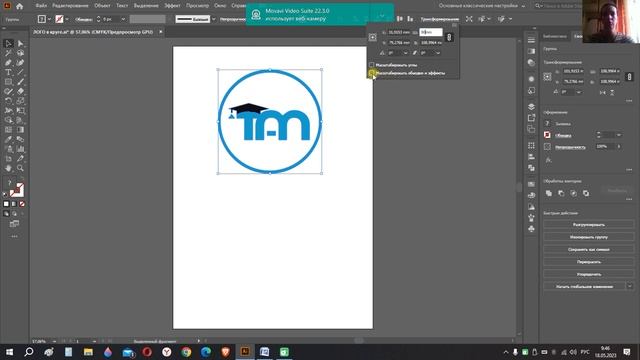640x360 pixels.
Task: Activate the Type (T) tool
Action: pyautogui.click(x=8, y=72)
